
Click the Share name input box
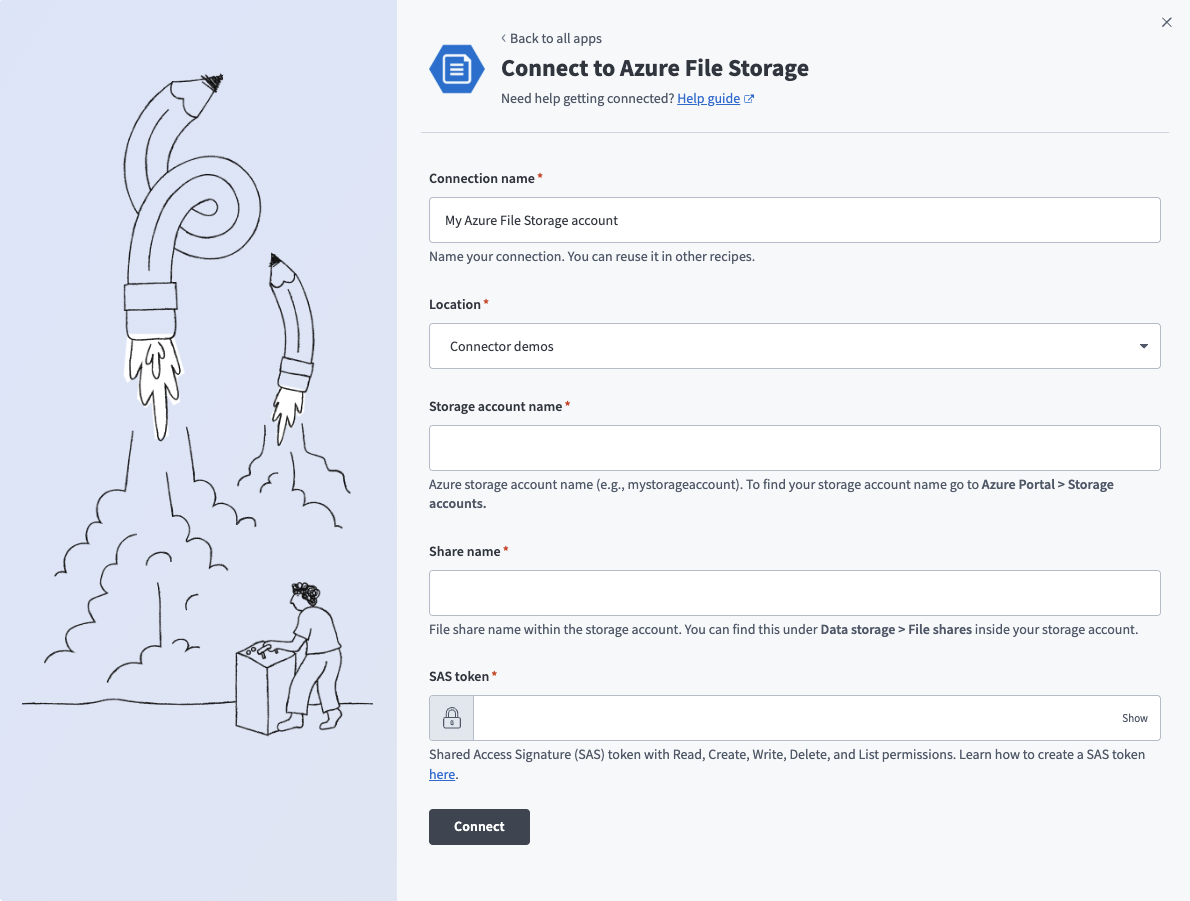pos(794,593)
